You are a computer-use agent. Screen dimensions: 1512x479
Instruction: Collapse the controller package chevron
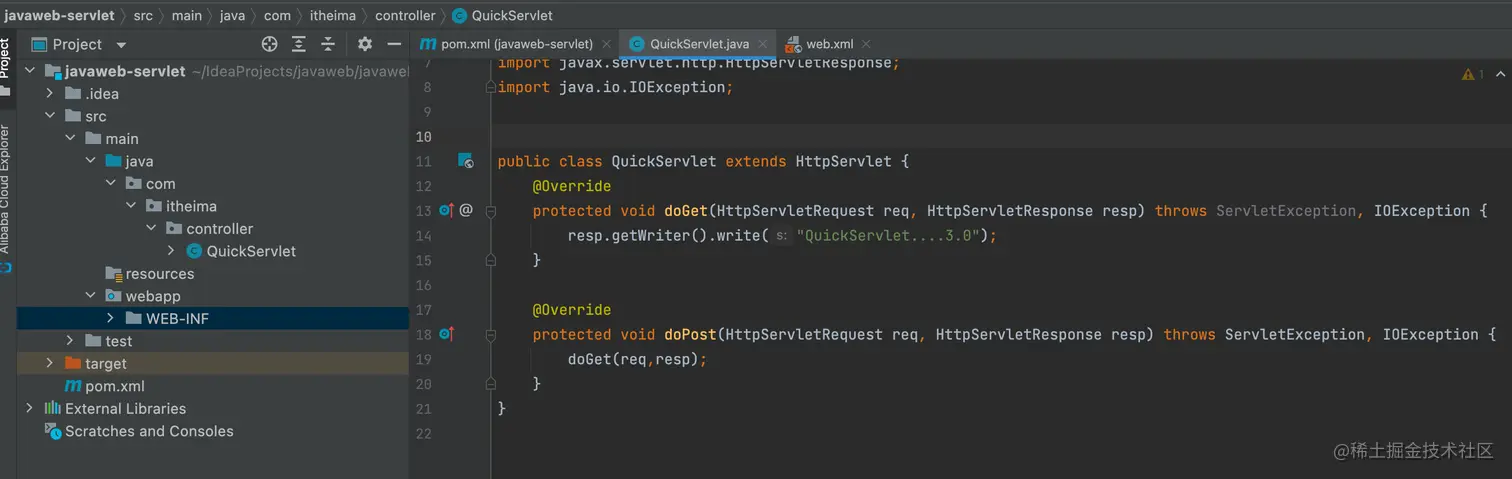[151, 229]
